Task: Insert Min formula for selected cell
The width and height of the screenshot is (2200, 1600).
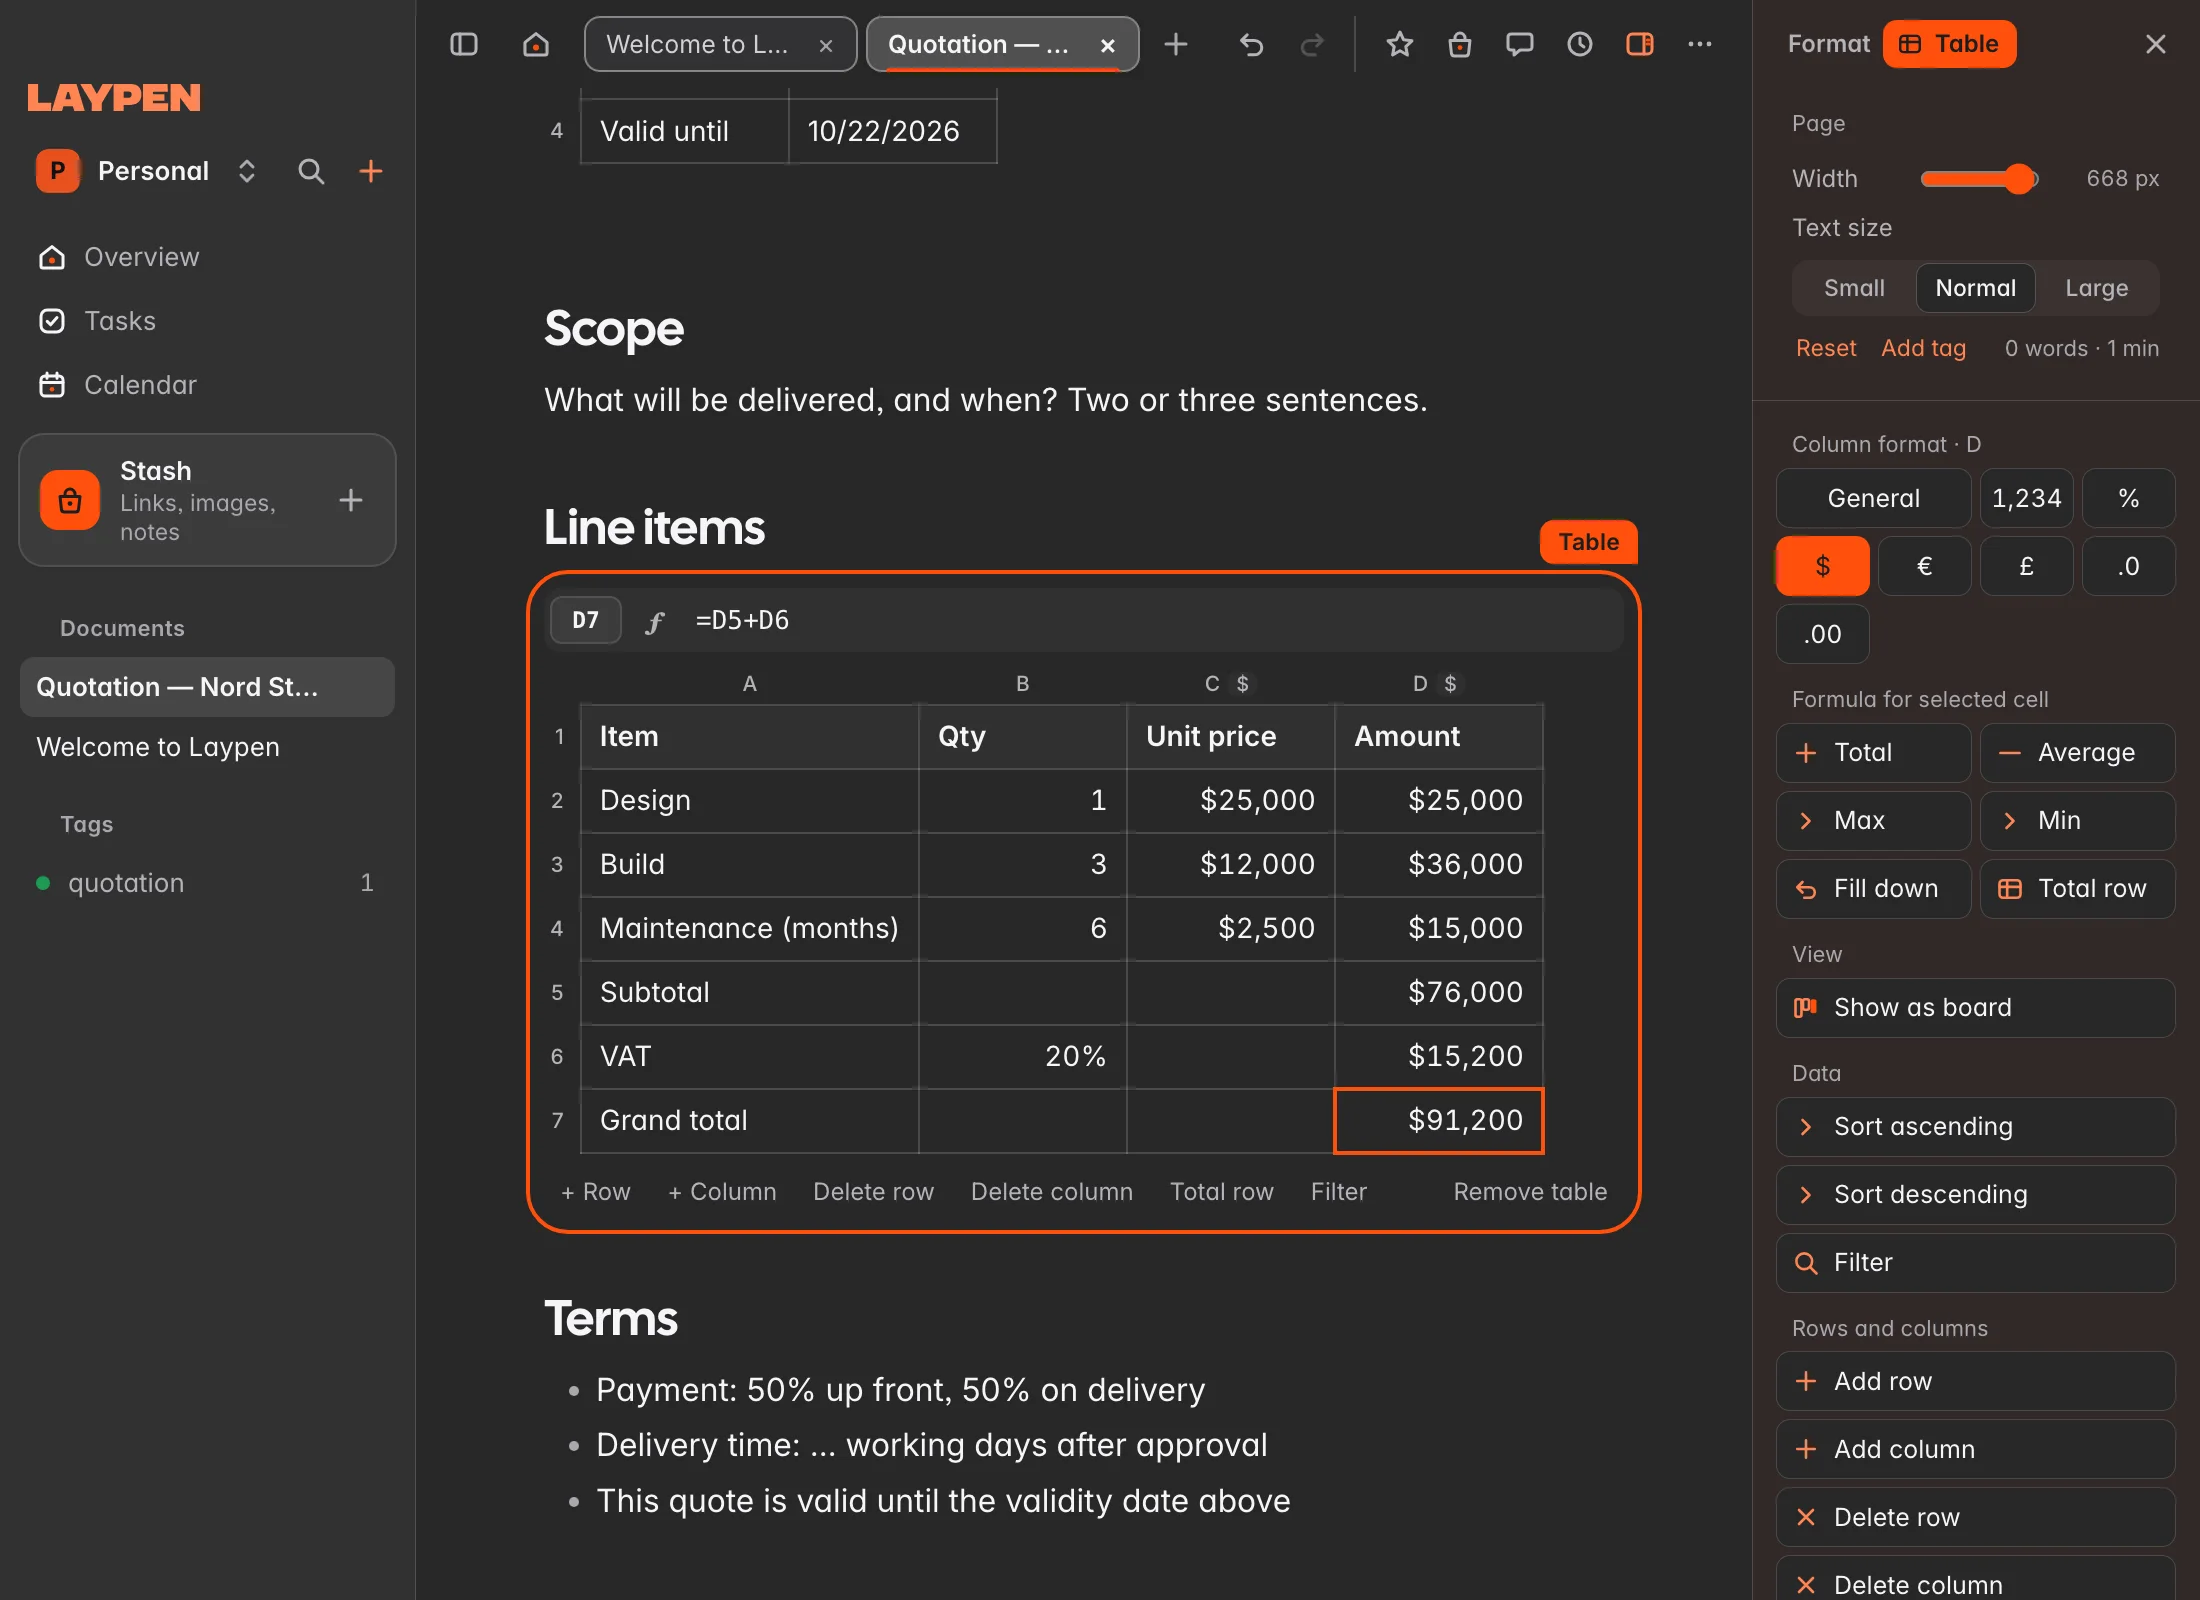Action: 2078,821
